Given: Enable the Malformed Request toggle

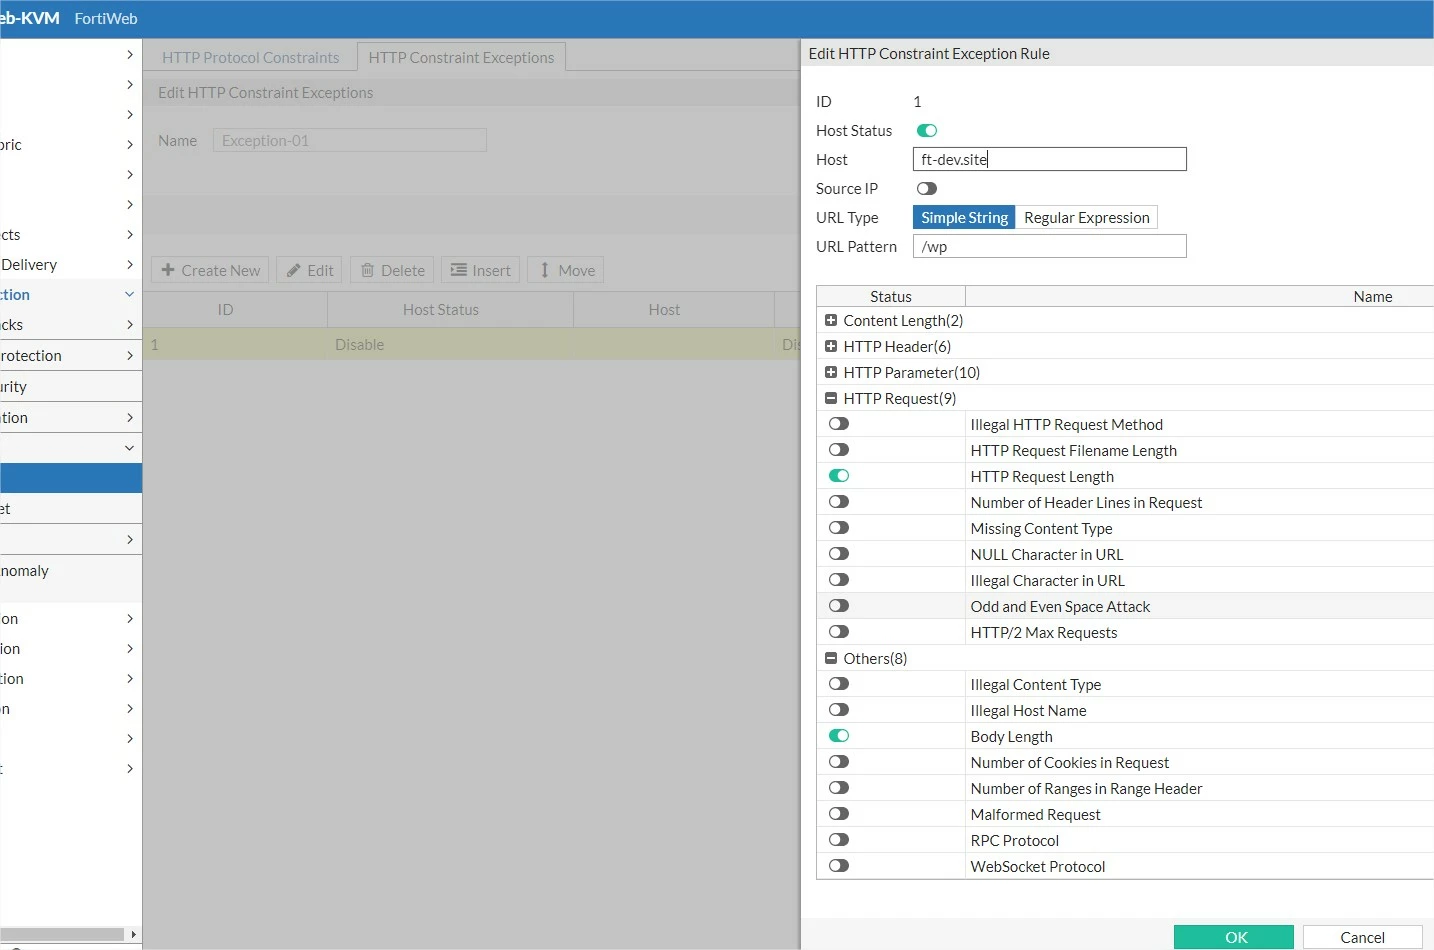Looking at the screenshot, I should pyautogui.click(x=839, y=814).
